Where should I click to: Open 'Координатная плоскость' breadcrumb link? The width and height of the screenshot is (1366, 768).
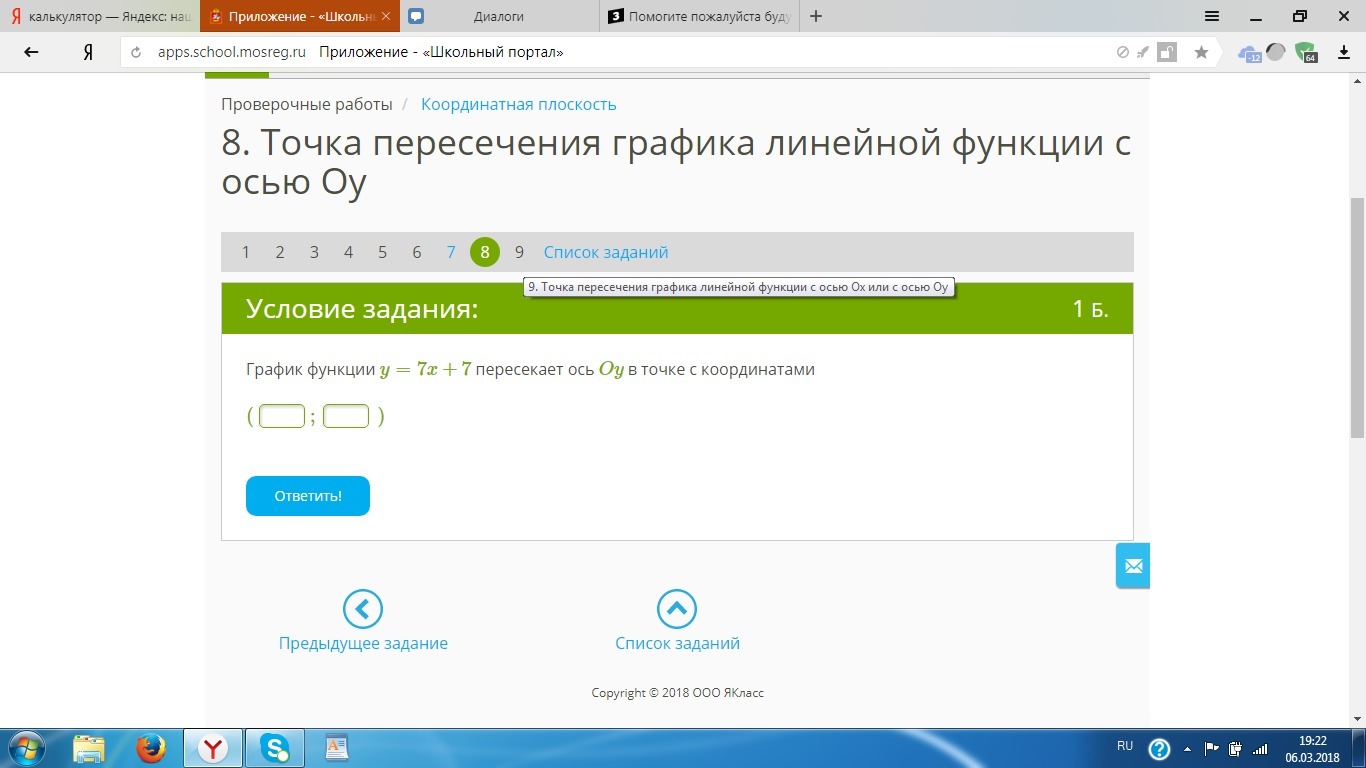pos(519,104)
